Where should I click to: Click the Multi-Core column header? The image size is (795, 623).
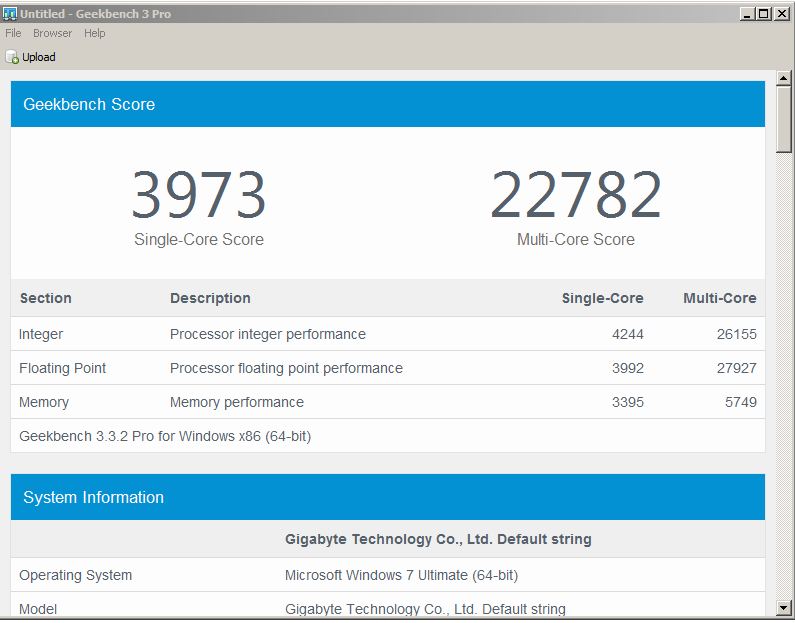tap(720, 298)
